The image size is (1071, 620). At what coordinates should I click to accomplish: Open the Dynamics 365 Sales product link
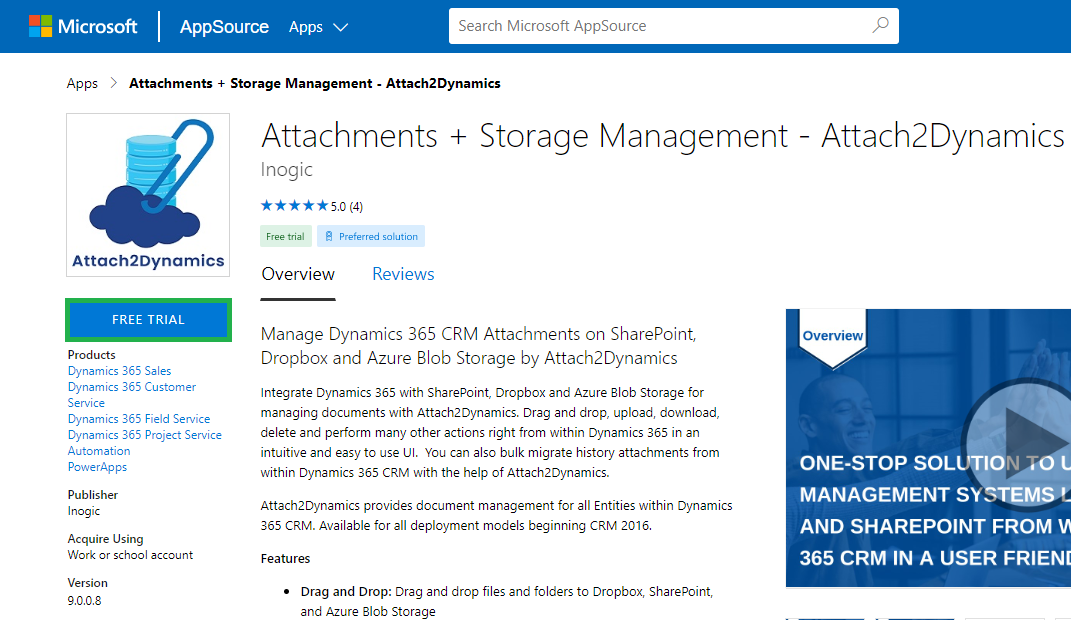coord(119,370)
